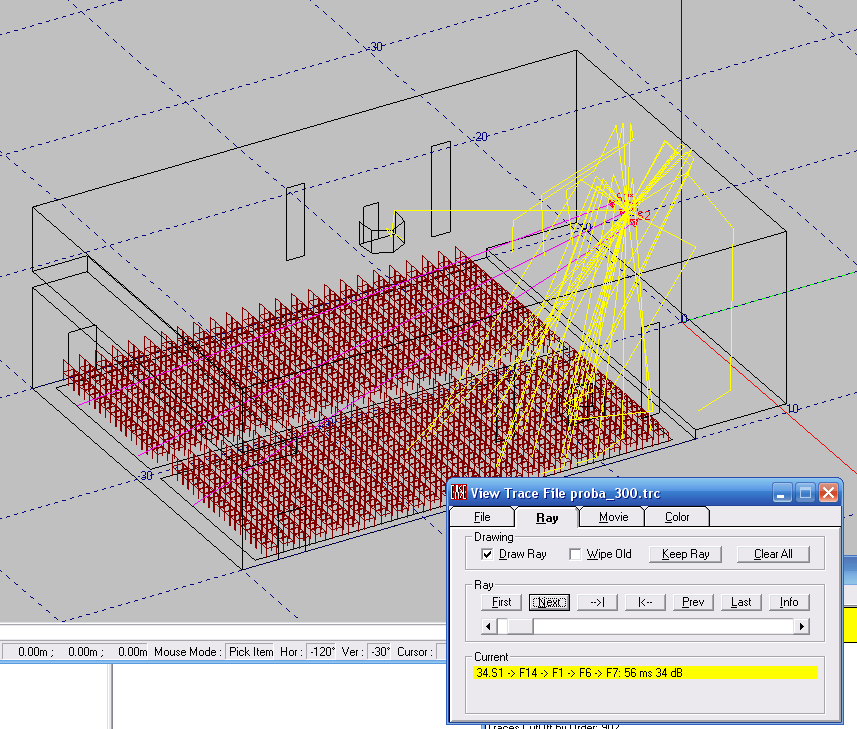Click the Hor angle -120° field

click(321, 652)
